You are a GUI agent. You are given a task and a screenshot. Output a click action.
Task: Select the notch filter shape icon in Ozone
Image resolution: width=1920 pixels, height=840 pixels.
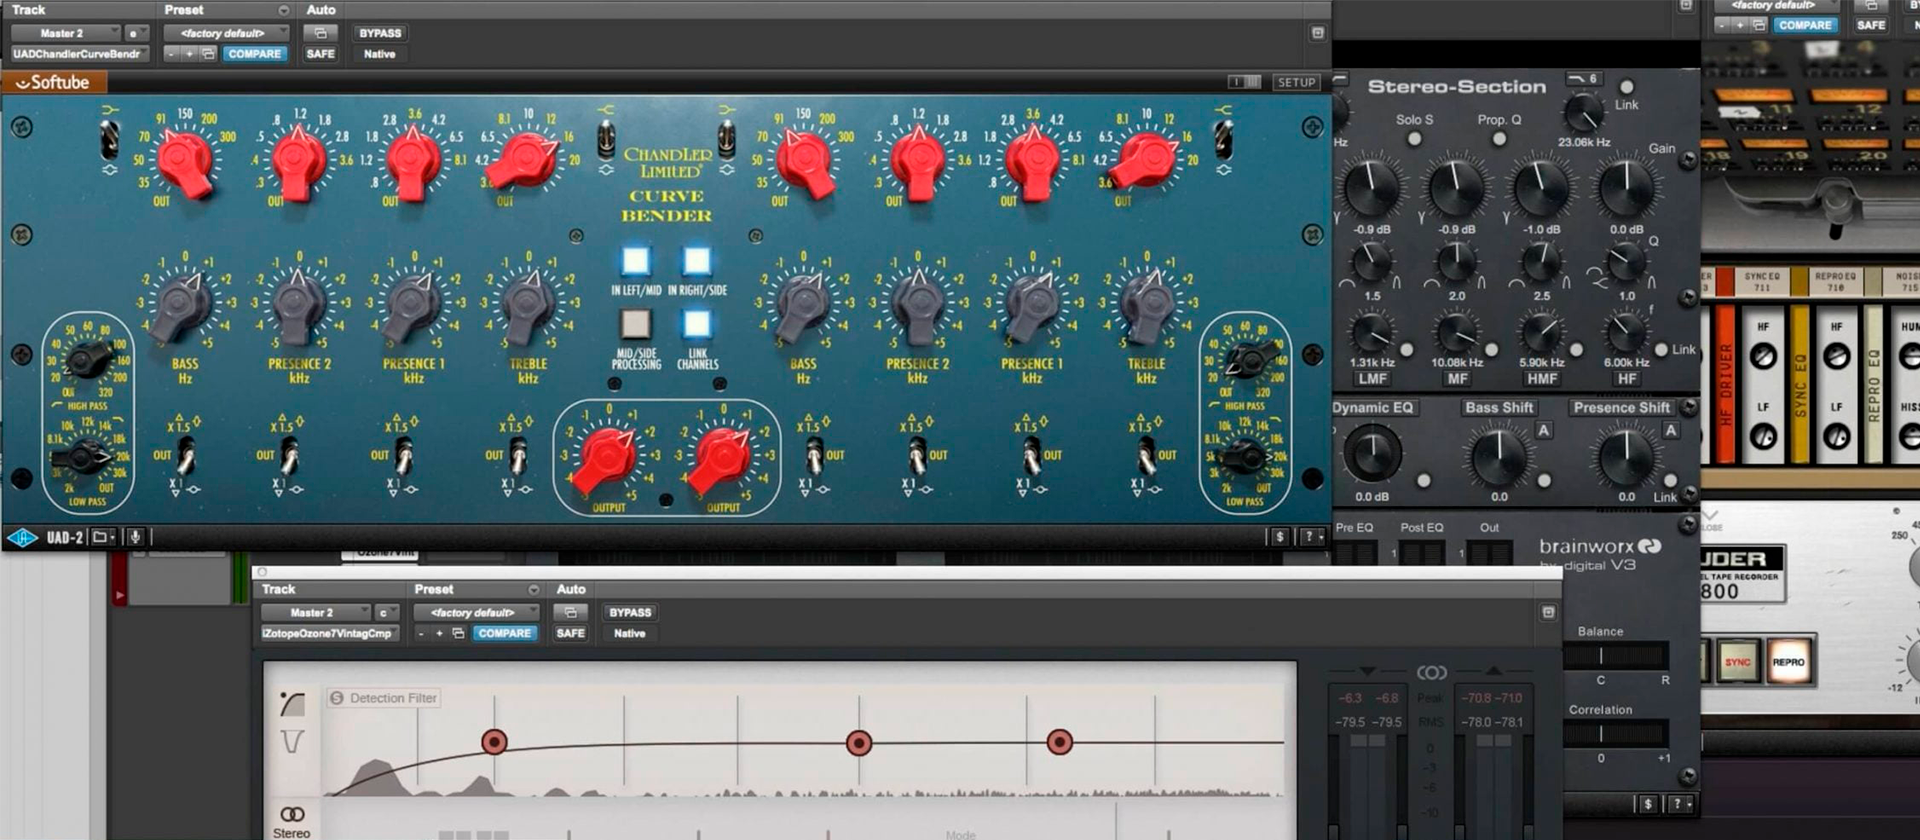click(x=292, y=742)
